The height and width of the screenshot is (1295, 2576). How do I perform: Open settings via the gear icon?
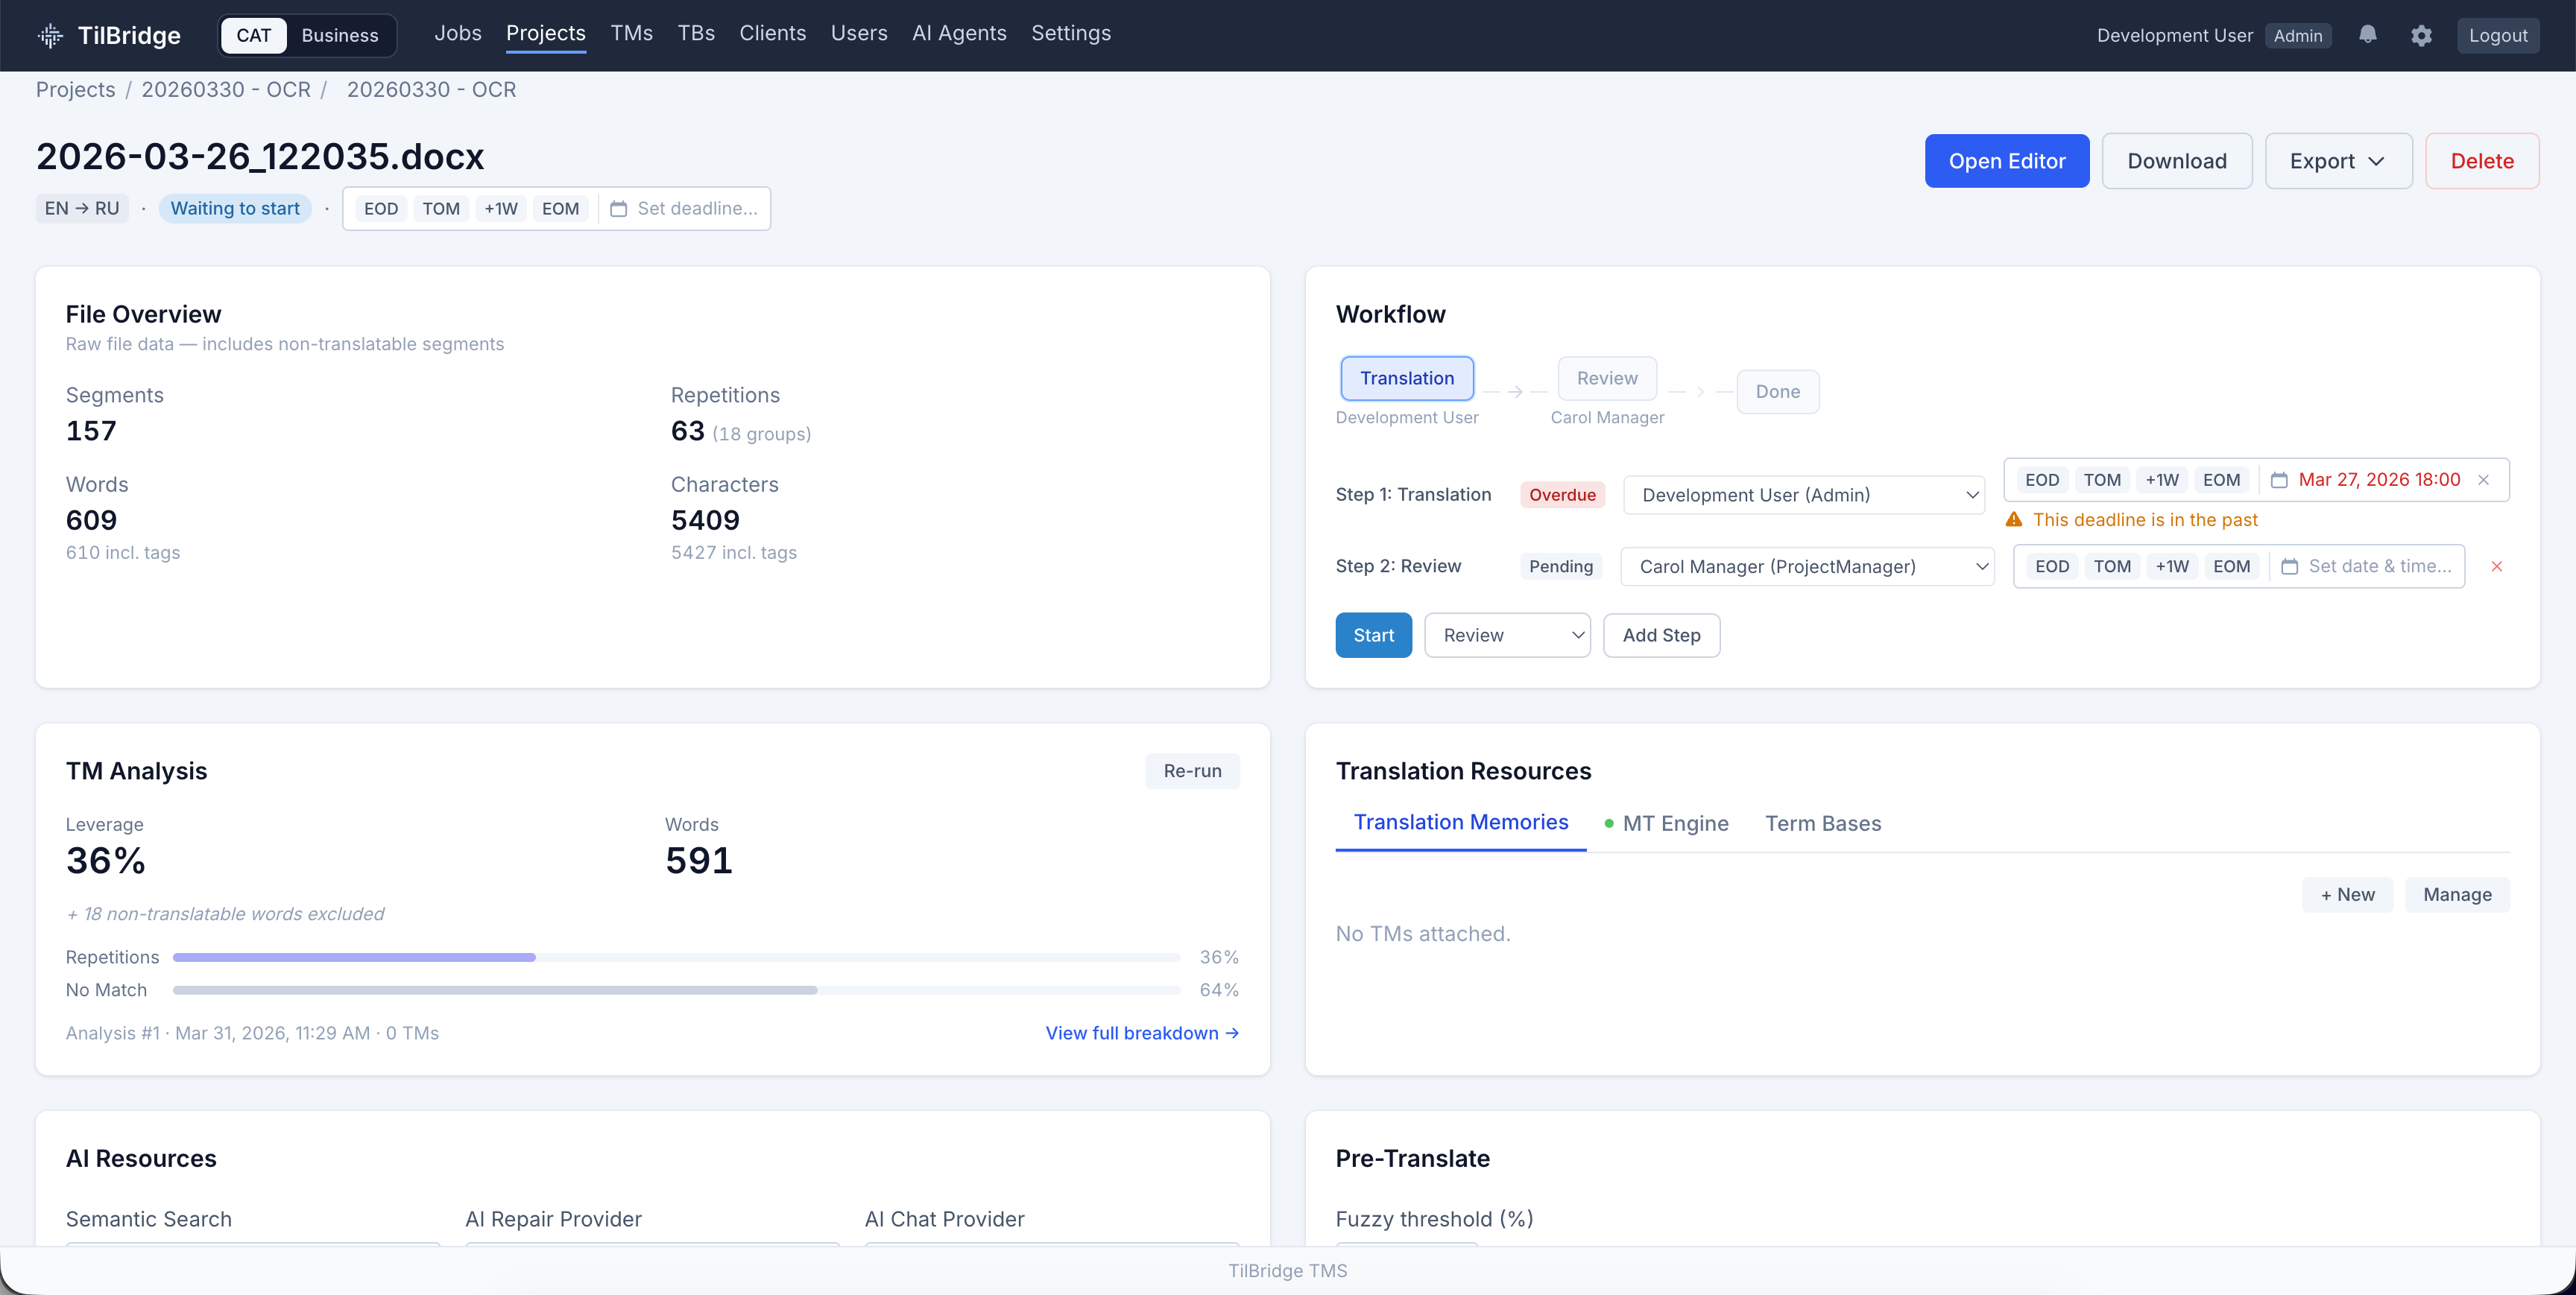click(x=2421, y=35)
